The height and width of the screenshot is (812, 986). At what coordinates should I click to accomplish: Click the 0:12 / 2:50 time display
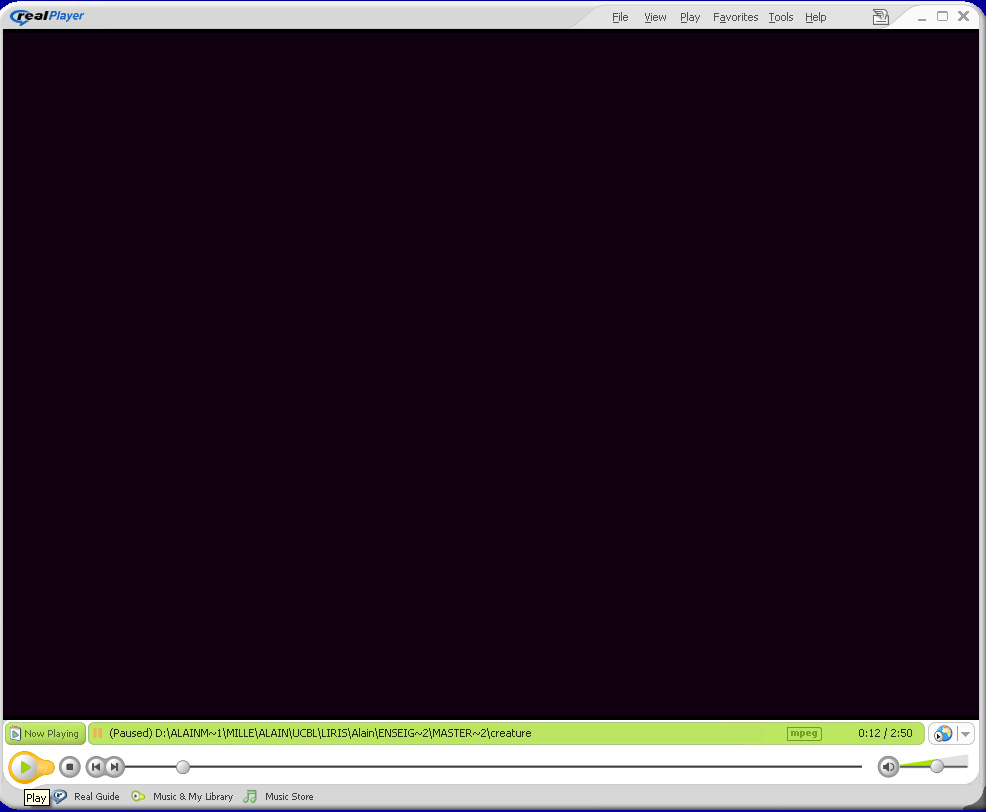[885, 733]
